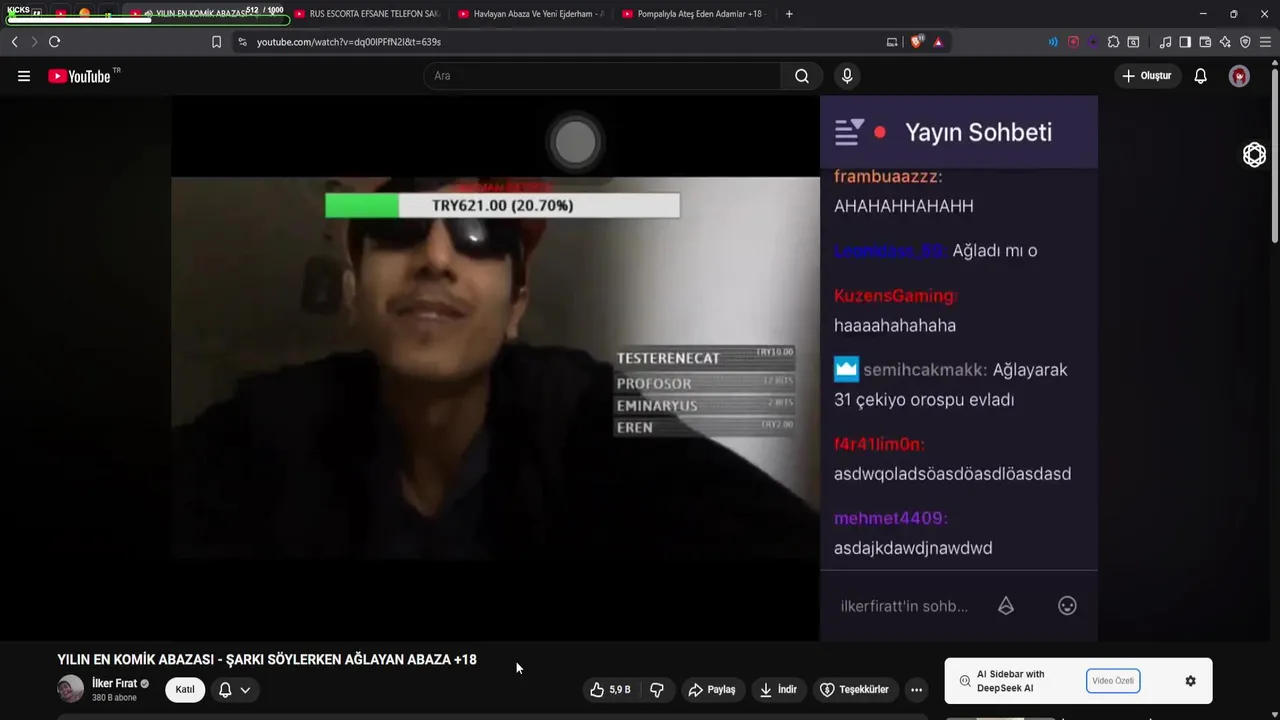
Task: Focus the Ara search input
Action: click(x=603, y=76)
